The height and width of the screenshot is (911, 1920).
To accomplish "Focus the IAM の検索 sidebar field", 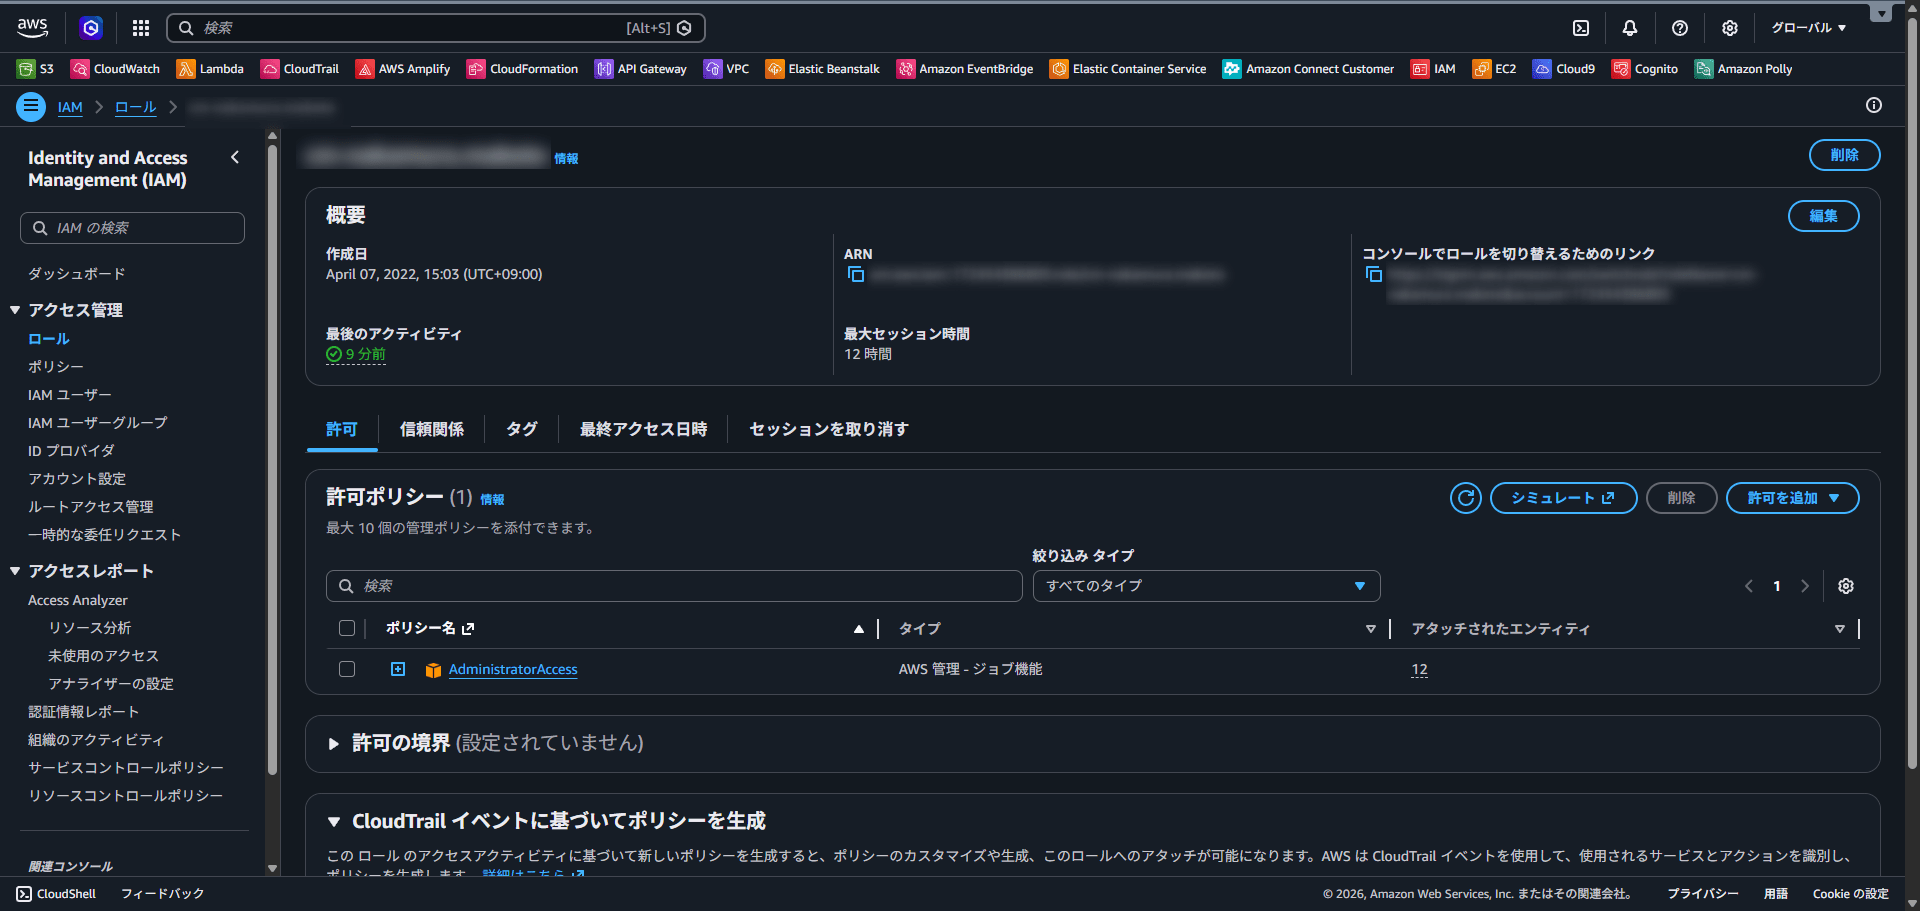I will pos(132,228).
